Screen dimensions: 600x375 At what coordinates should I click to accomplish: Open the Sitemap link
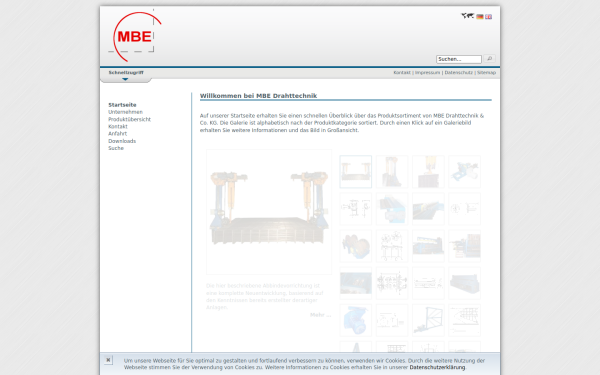point(486,72)
